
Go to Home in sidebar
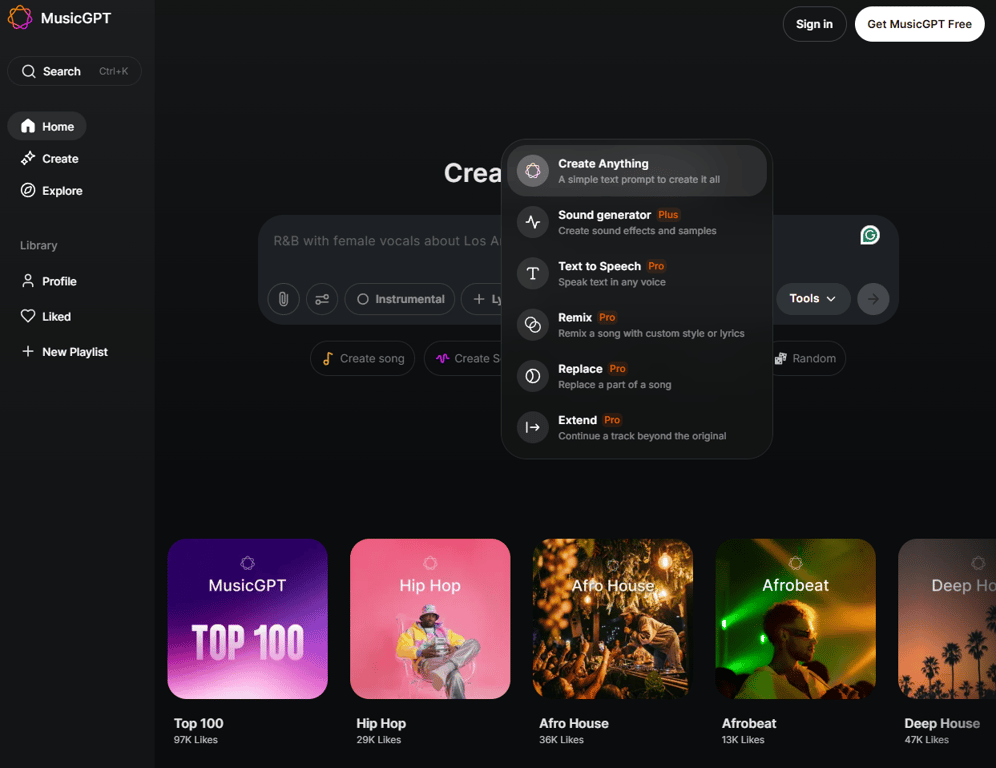[x=47, y=126]
